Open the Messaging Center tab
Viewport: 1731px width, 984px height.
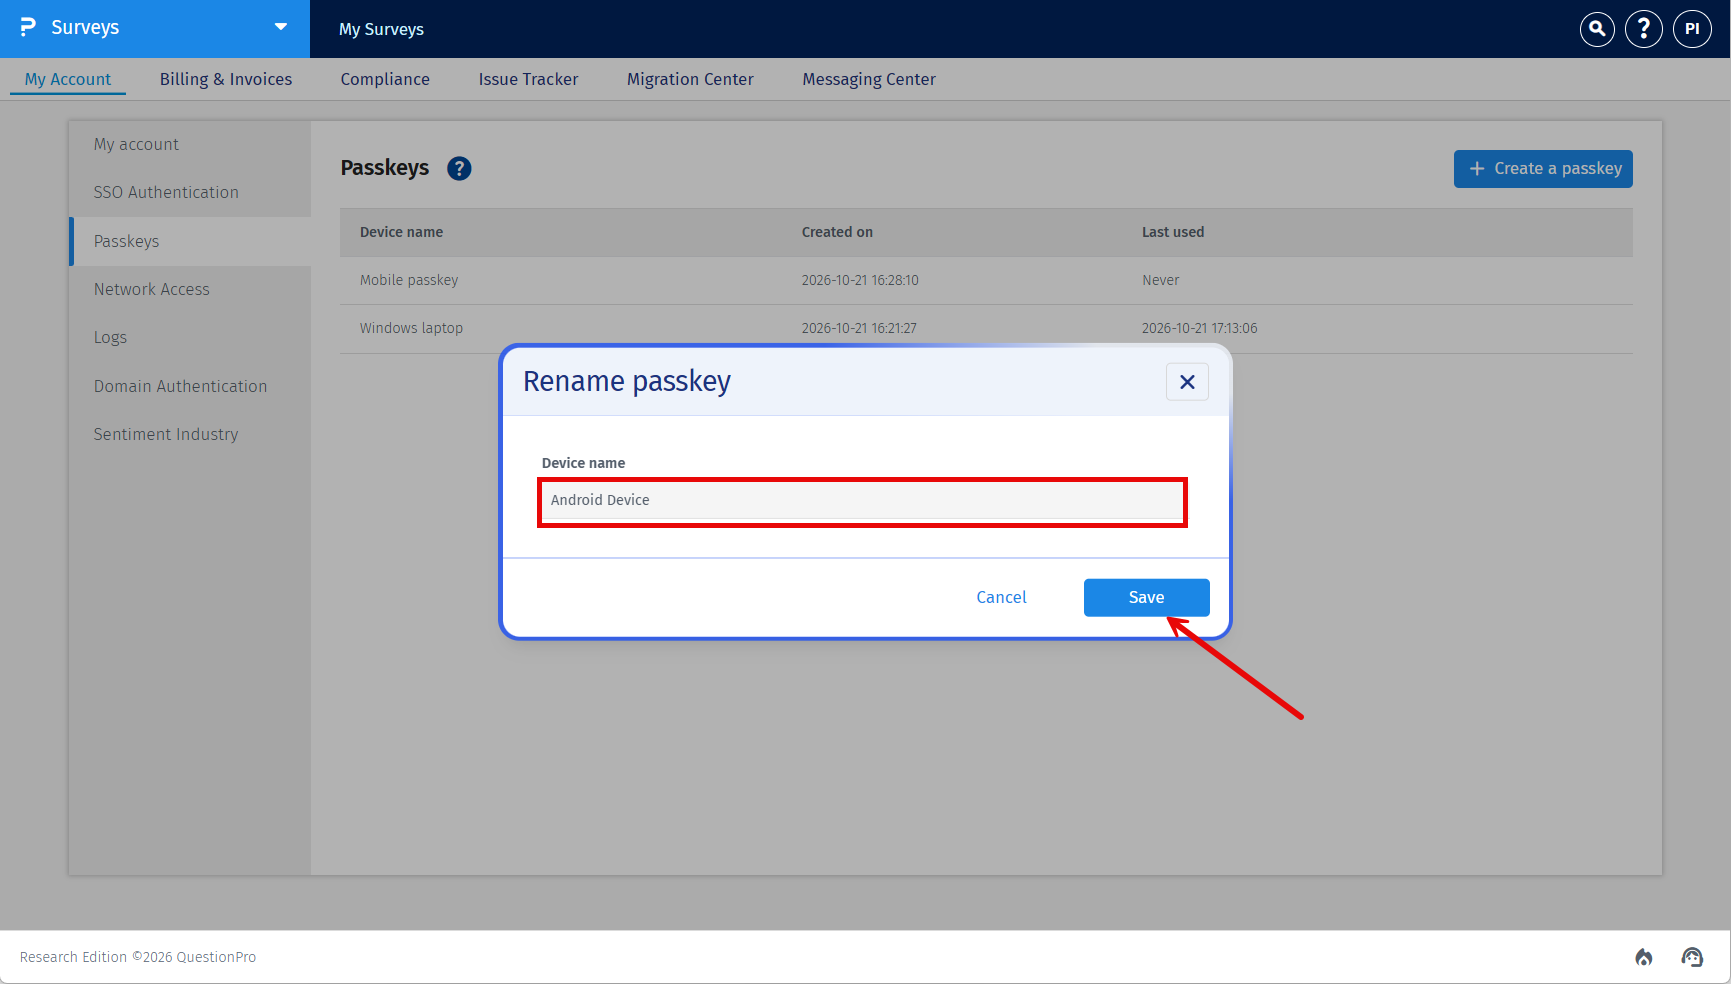(x=869, y=79)
